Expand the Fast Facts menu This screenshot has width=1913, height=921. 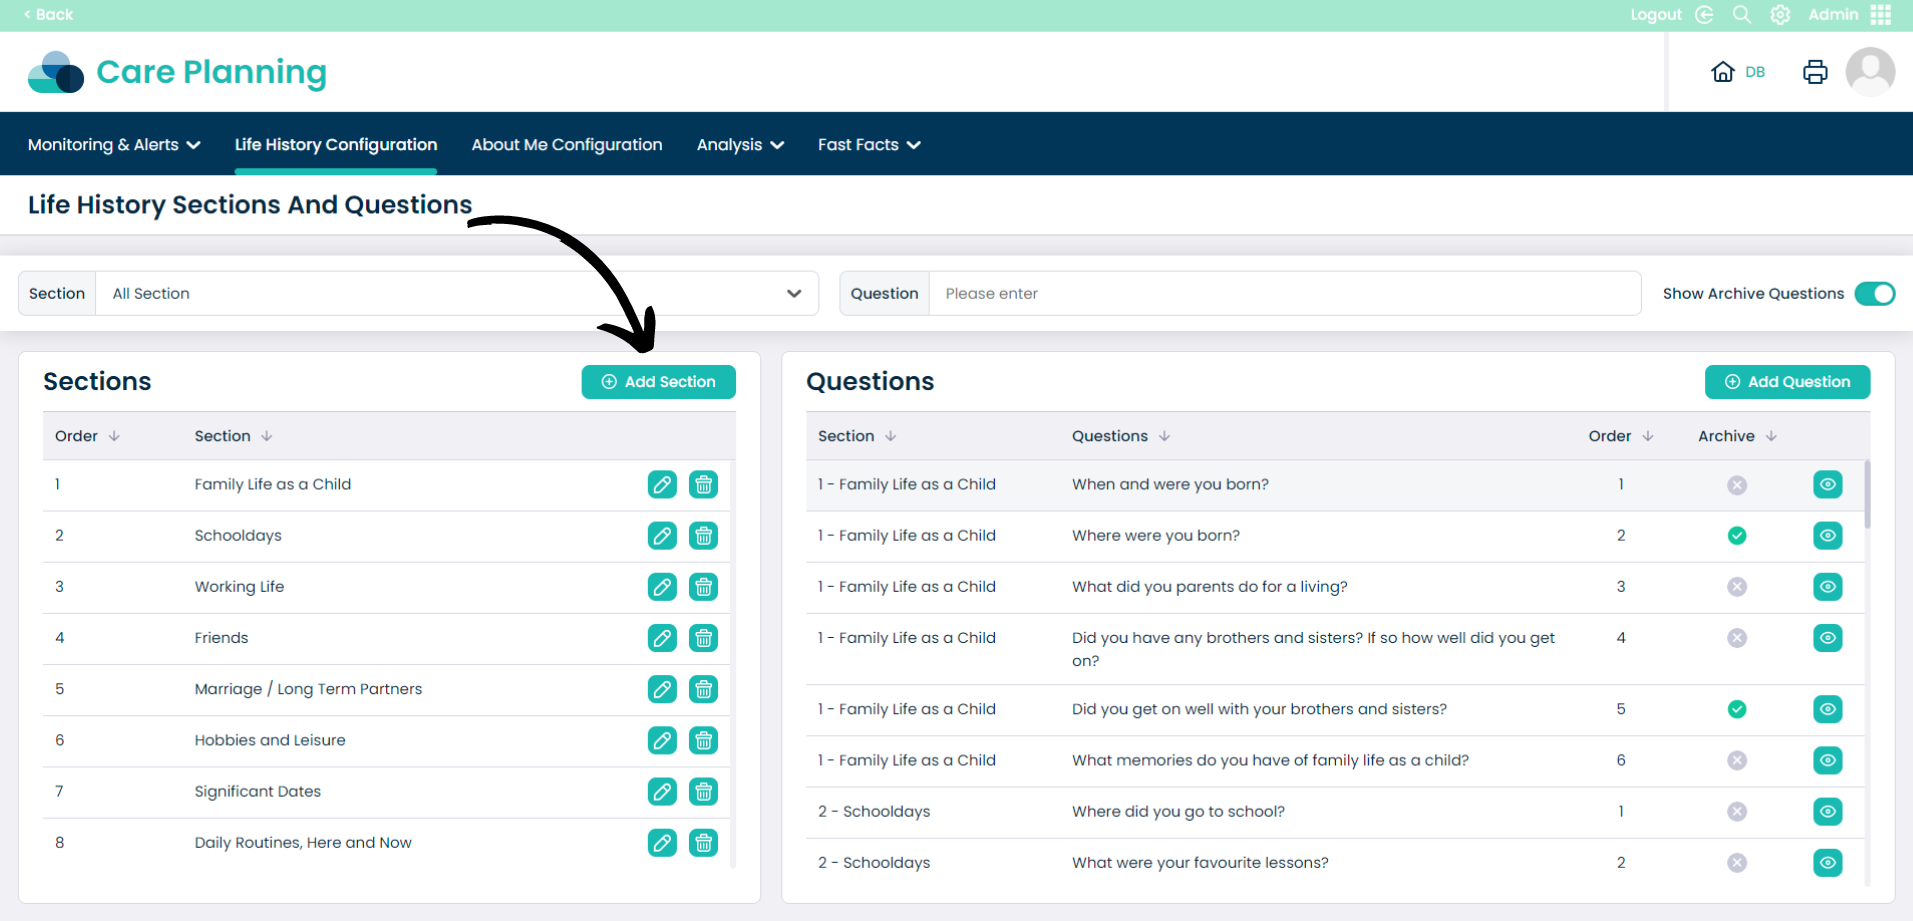pos(869,145)
